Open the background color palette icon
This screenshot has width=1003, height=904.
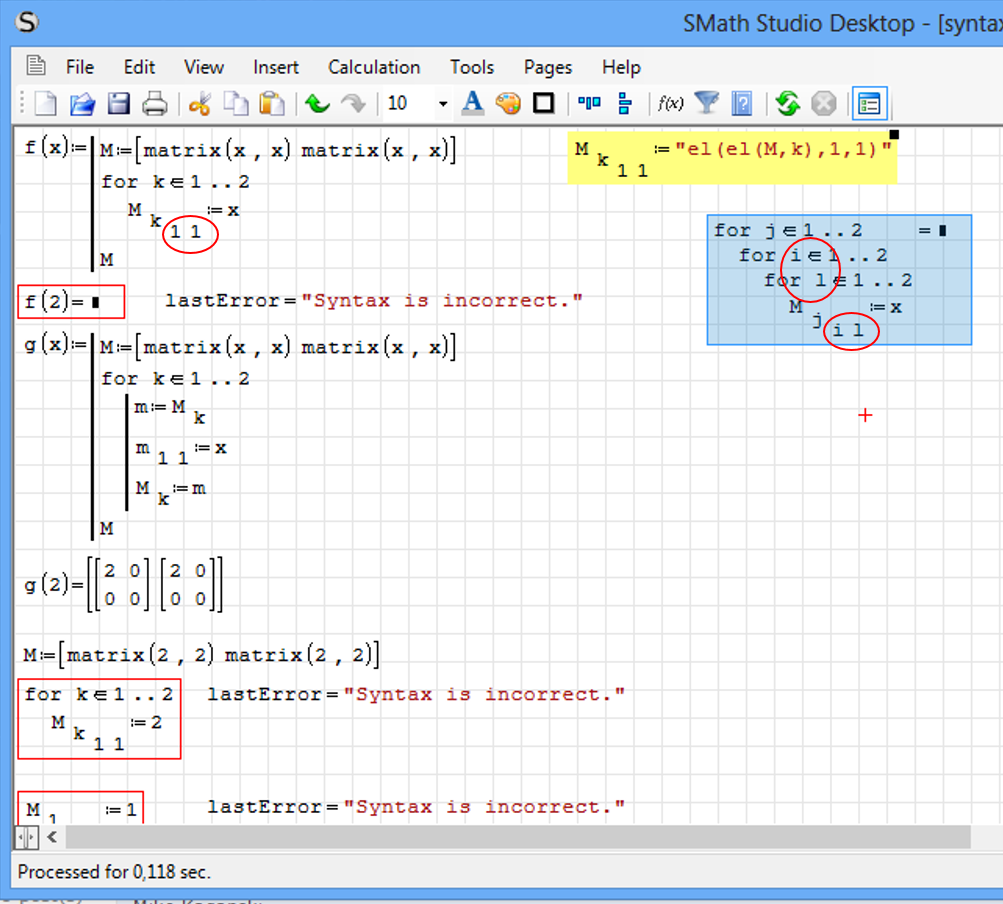point(509,103)
